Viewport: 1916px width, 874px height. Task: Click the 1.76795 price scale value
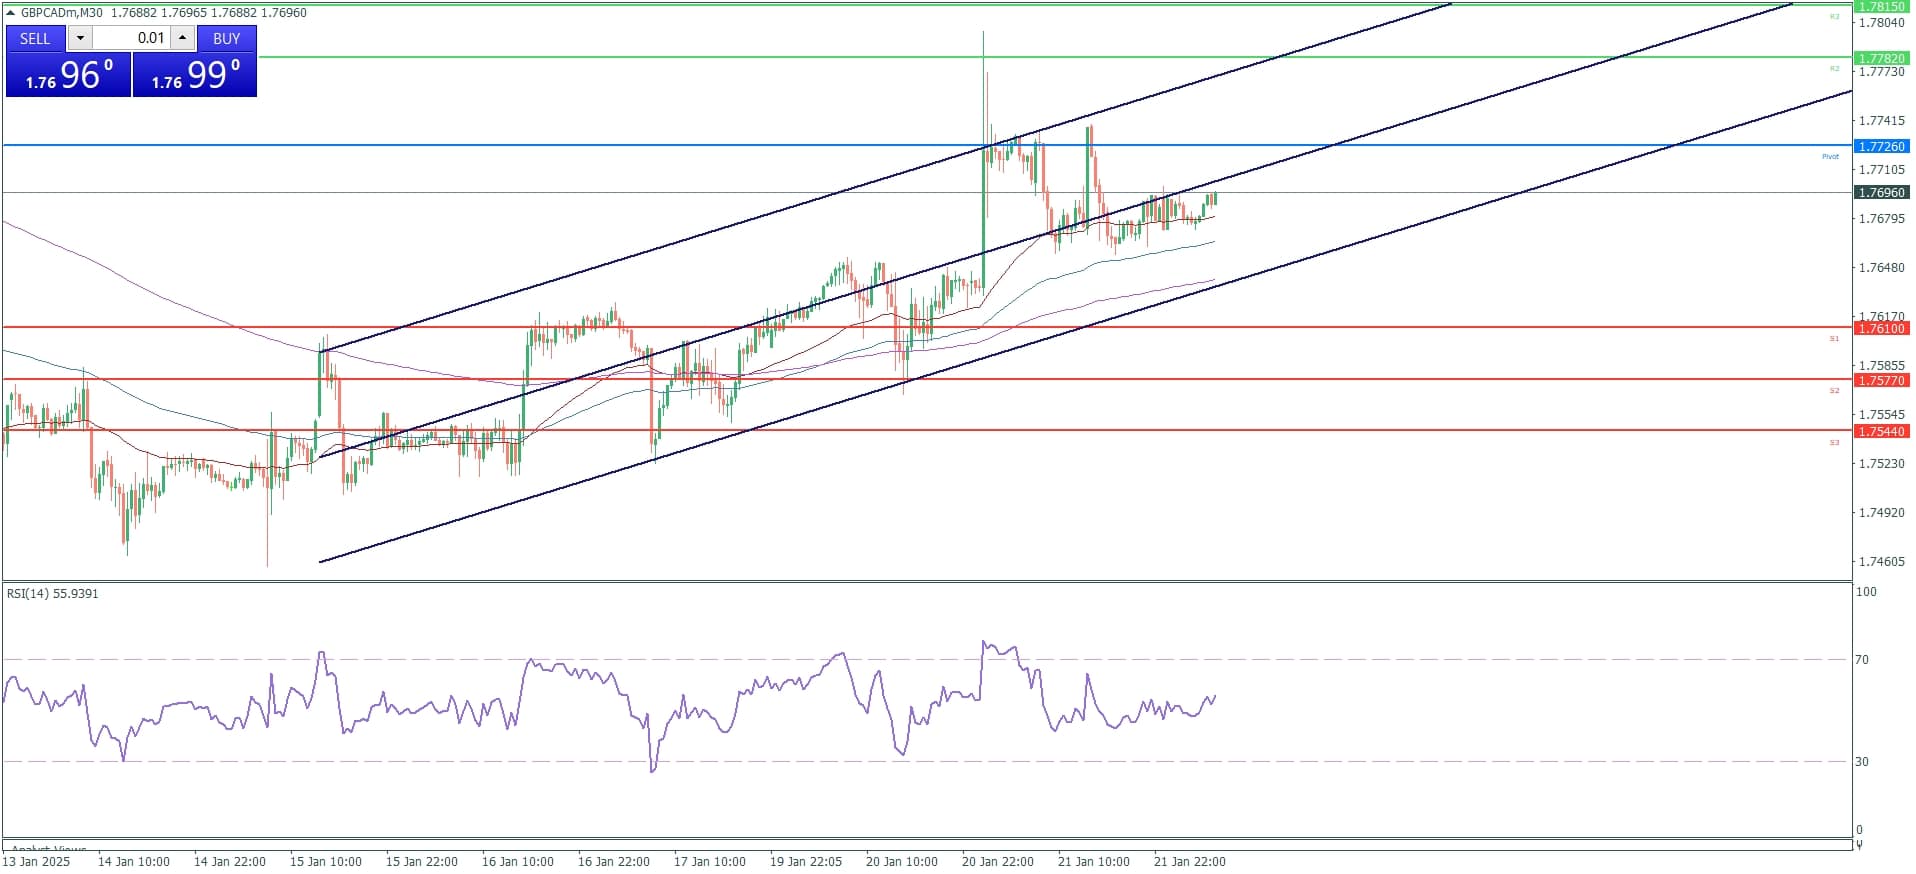[1881, 218]
